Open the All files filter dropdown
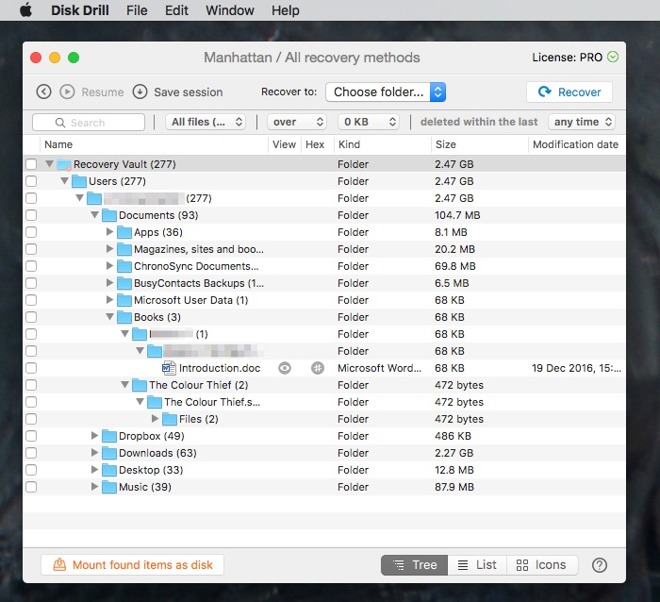660x602 pixels. (206, 122)
